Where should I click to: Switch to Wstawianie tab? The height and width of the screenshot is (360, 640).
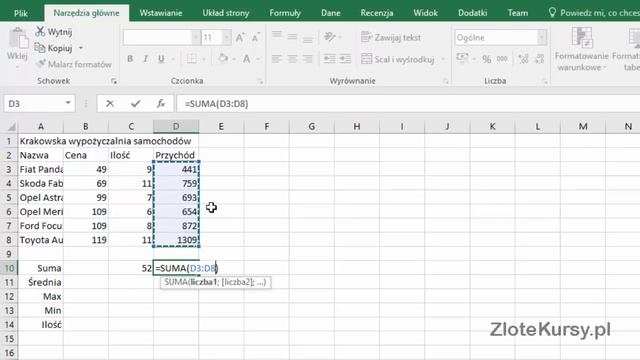161,13
